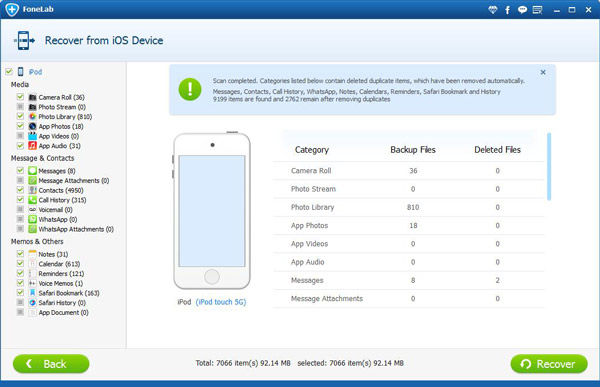Uncheck the Call History checkbox
600x387 pixels.
pos(20,199)
